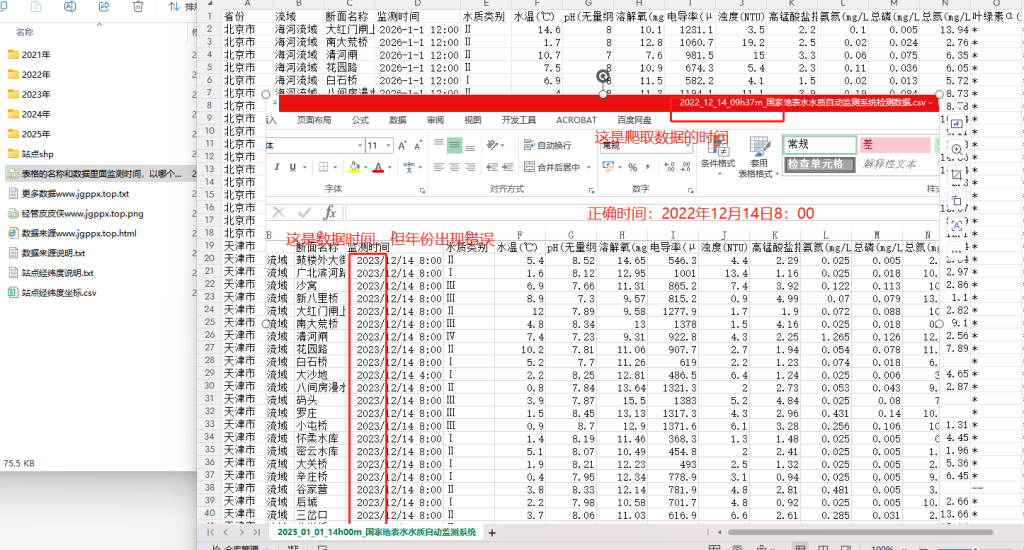Open the 2024年 folder
The image size is (1024, 550).
click(29, 114)
